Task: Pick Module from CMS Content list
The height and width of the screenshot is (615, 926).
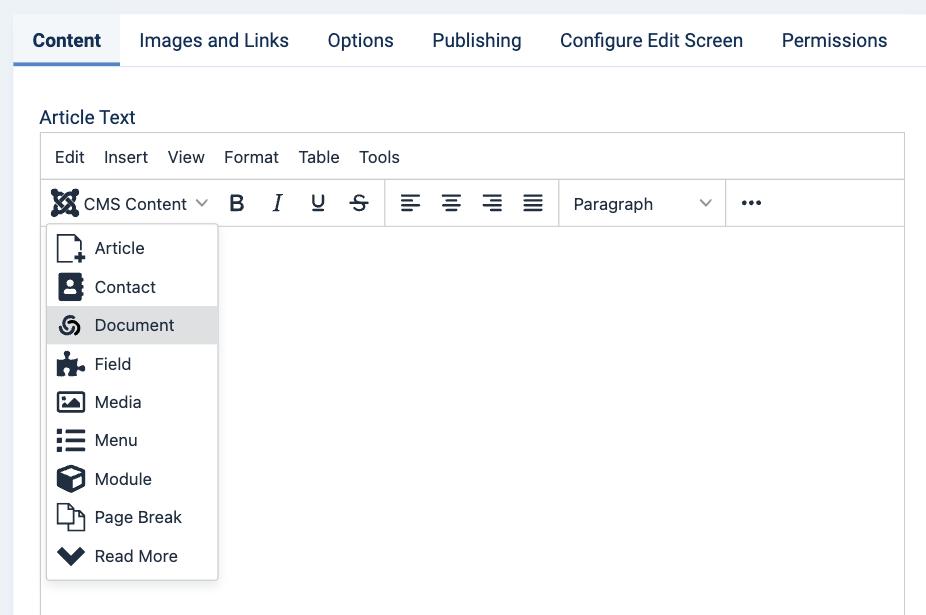Action: point(132,479)
